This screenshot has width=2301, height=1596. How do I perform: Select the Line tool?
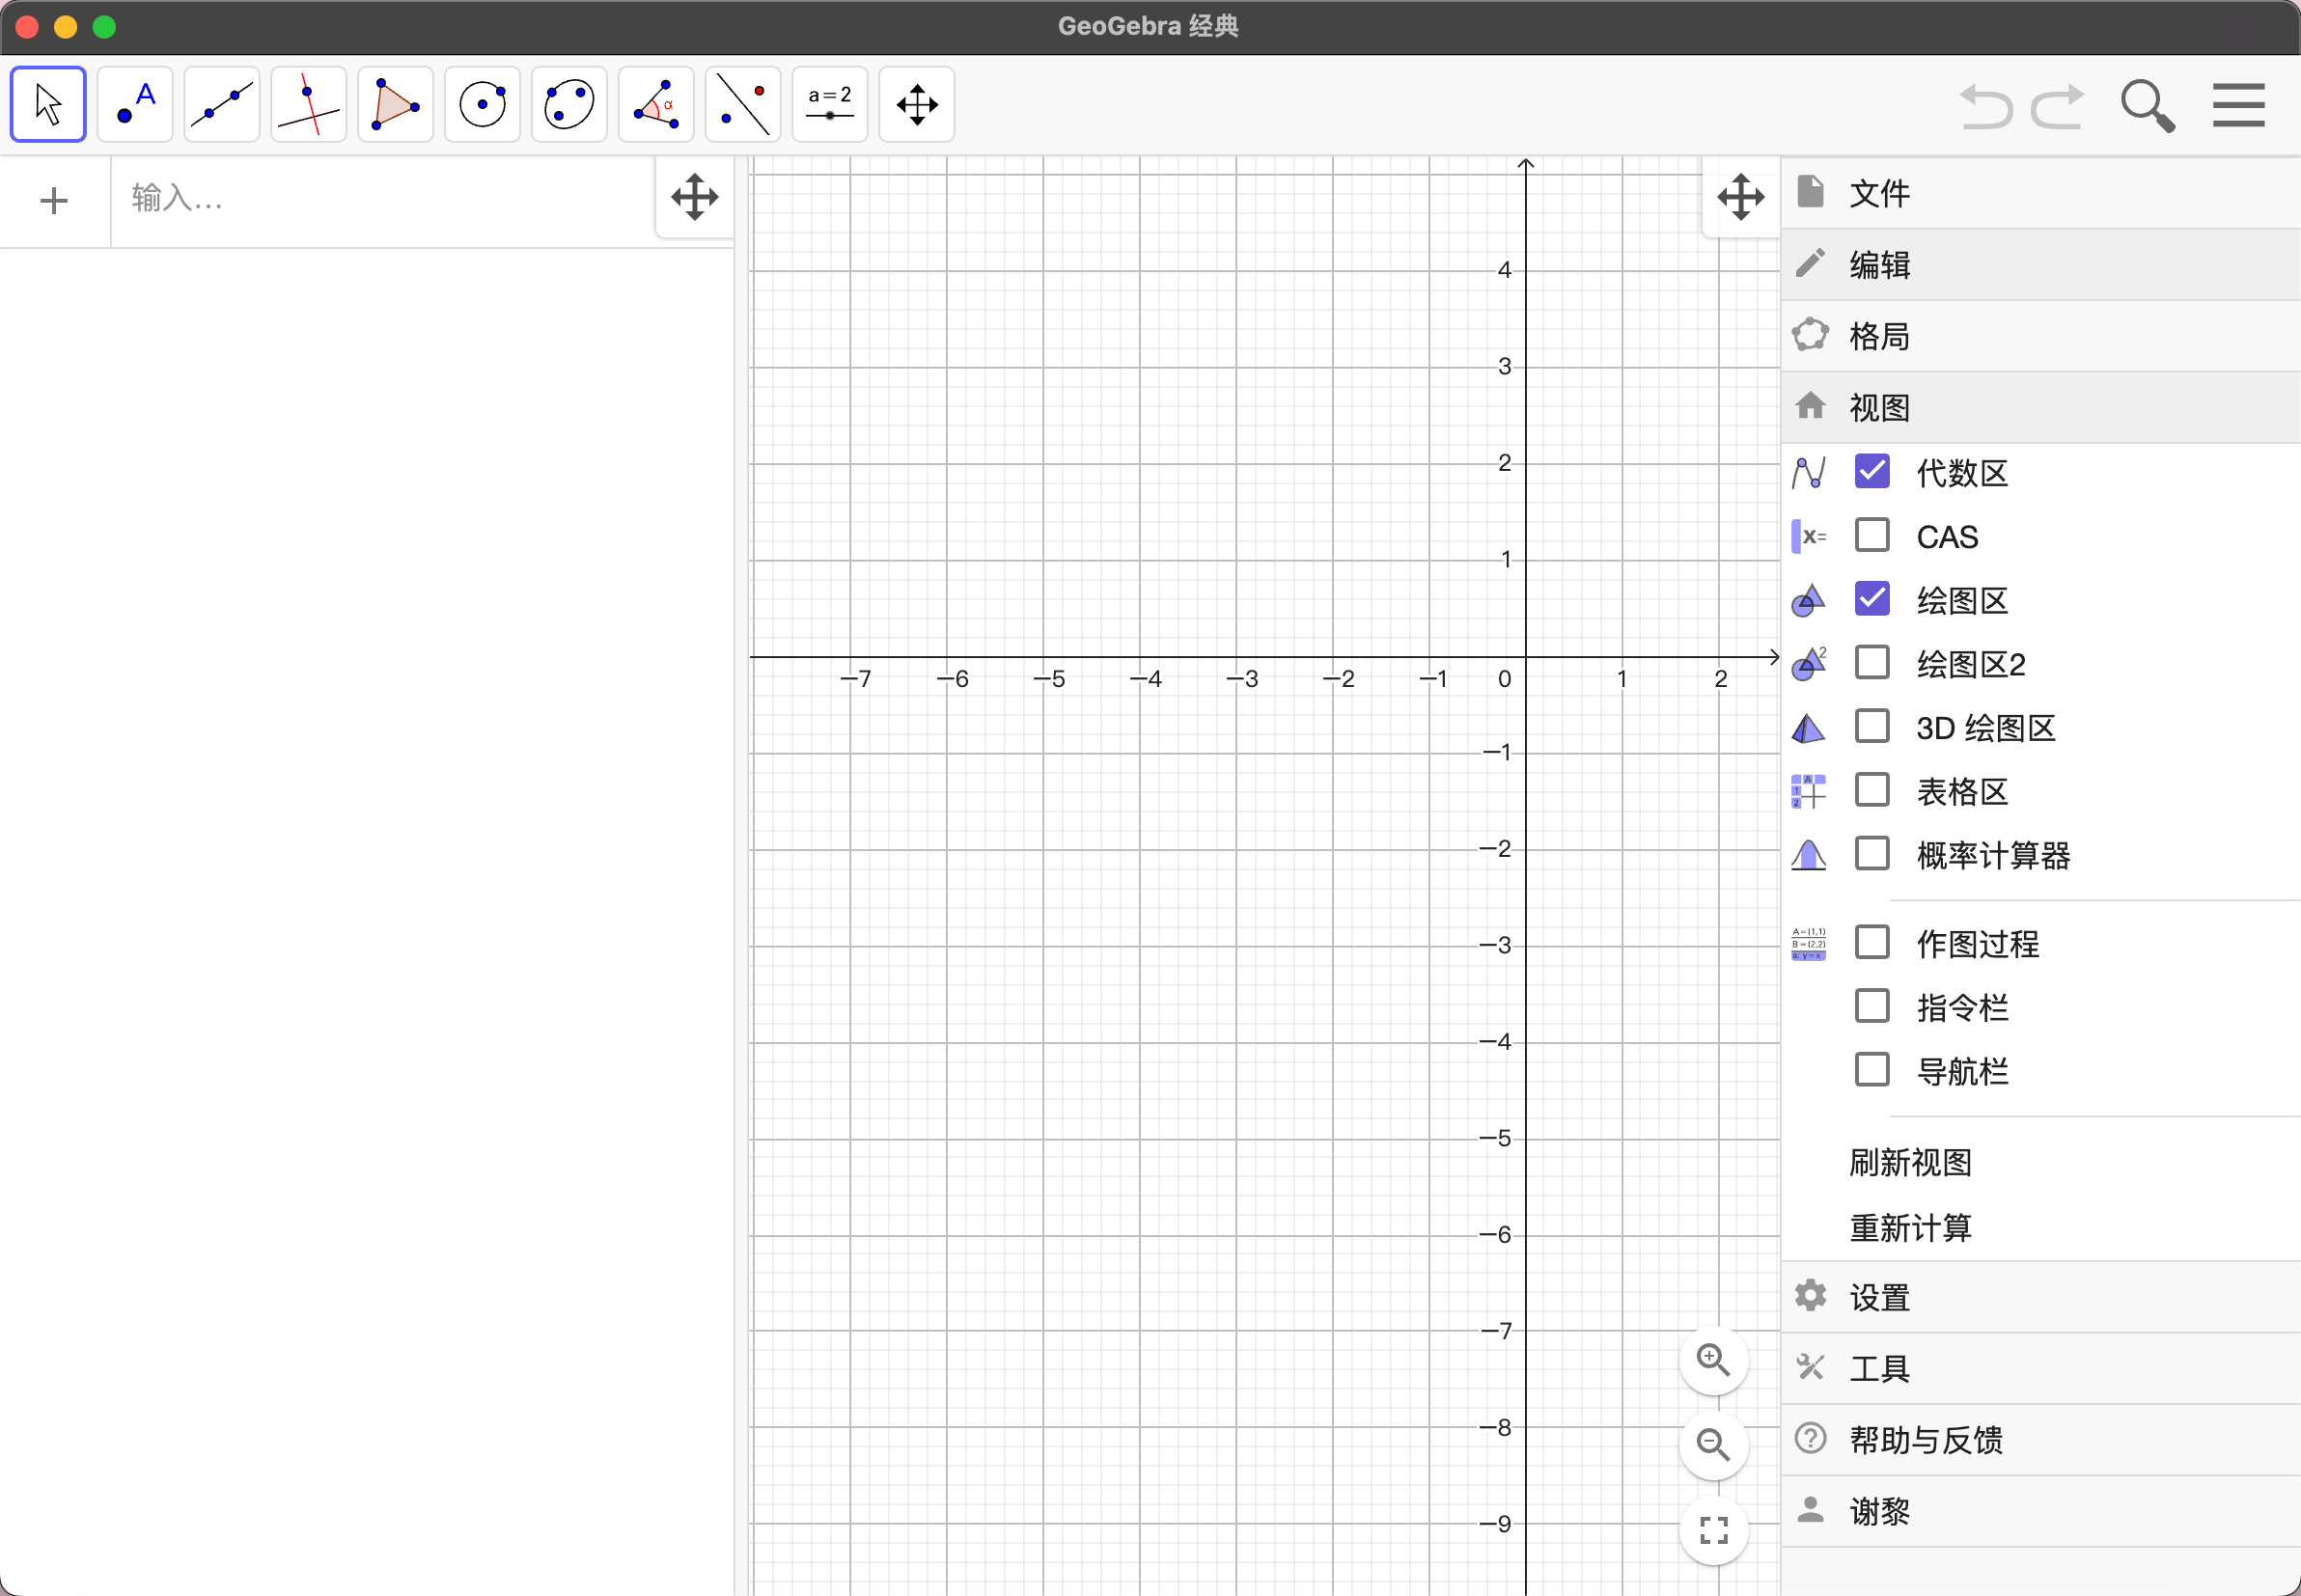(221, 104)
